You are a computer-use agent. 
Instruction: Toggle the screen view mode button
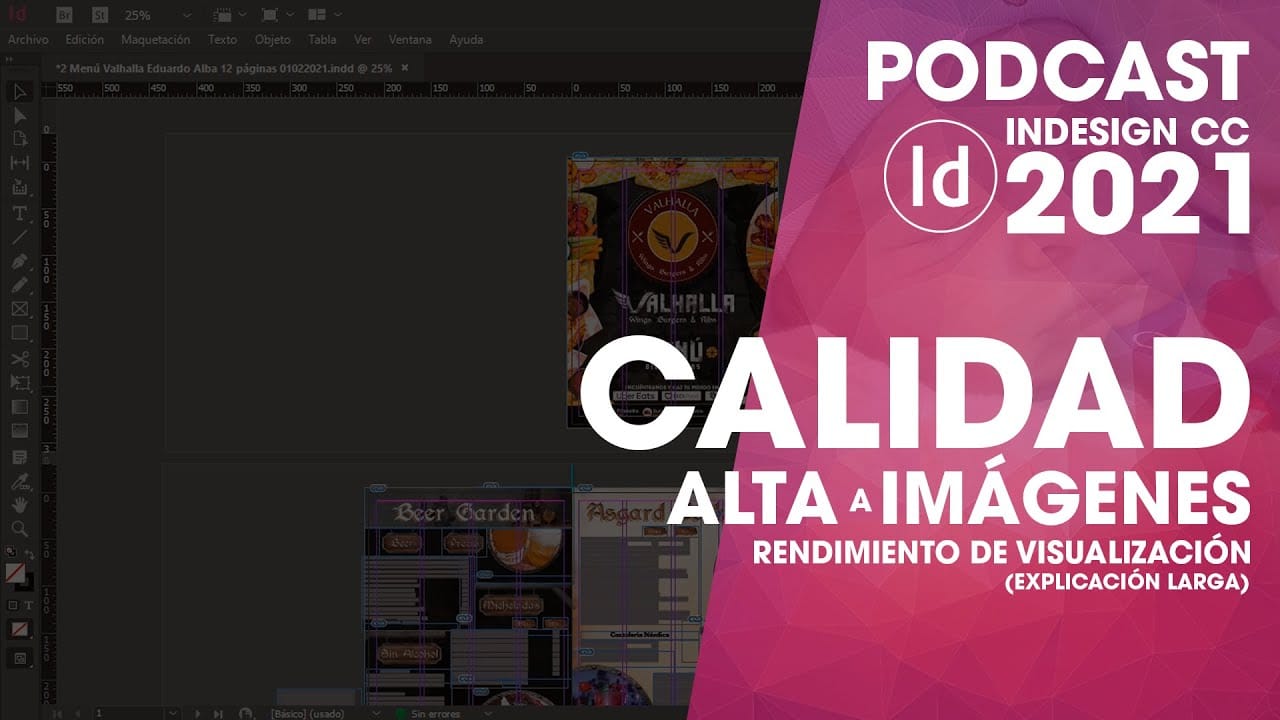19,658
